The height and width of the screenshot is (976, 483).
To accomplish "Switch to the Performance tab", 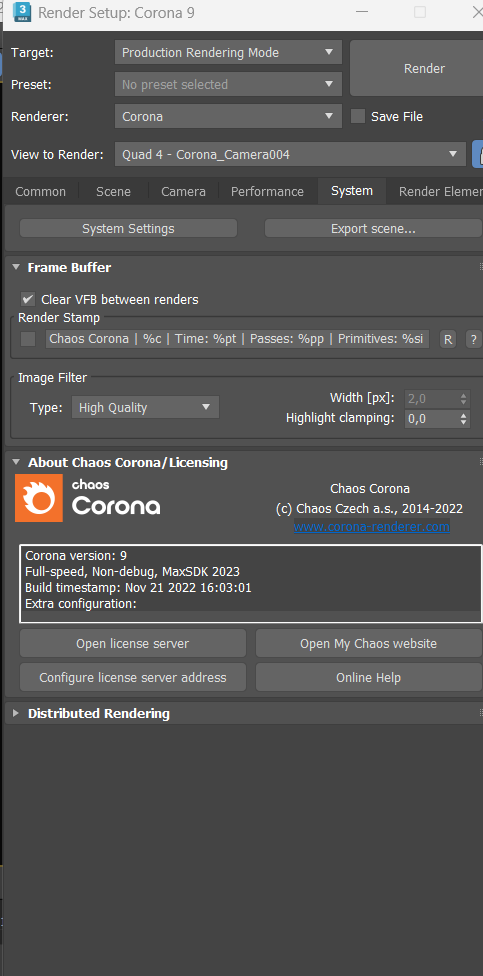I will click(x=267, y=192).
